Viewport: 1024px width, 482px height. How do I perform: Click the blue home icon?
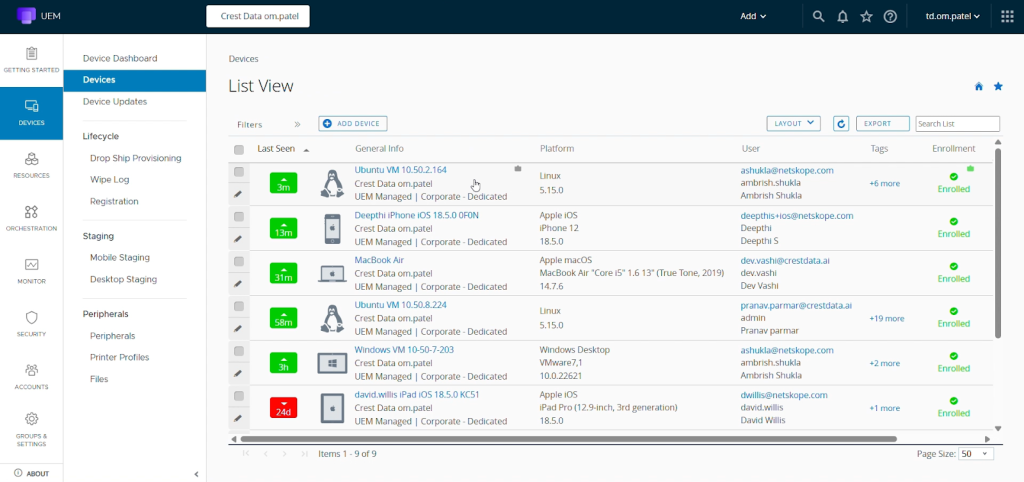tap(978, 86)
